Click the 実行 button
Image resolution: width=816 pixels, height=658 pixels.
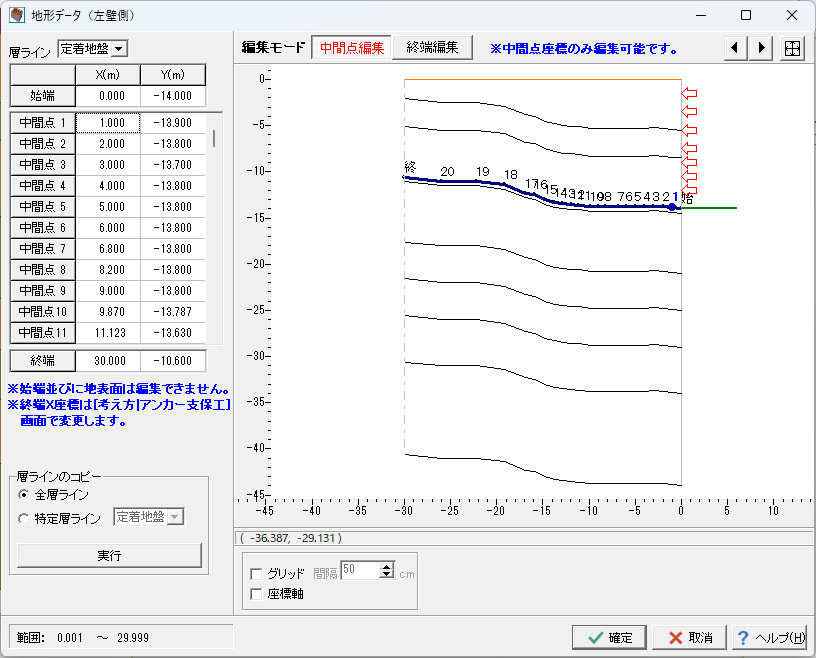point(109,555)
